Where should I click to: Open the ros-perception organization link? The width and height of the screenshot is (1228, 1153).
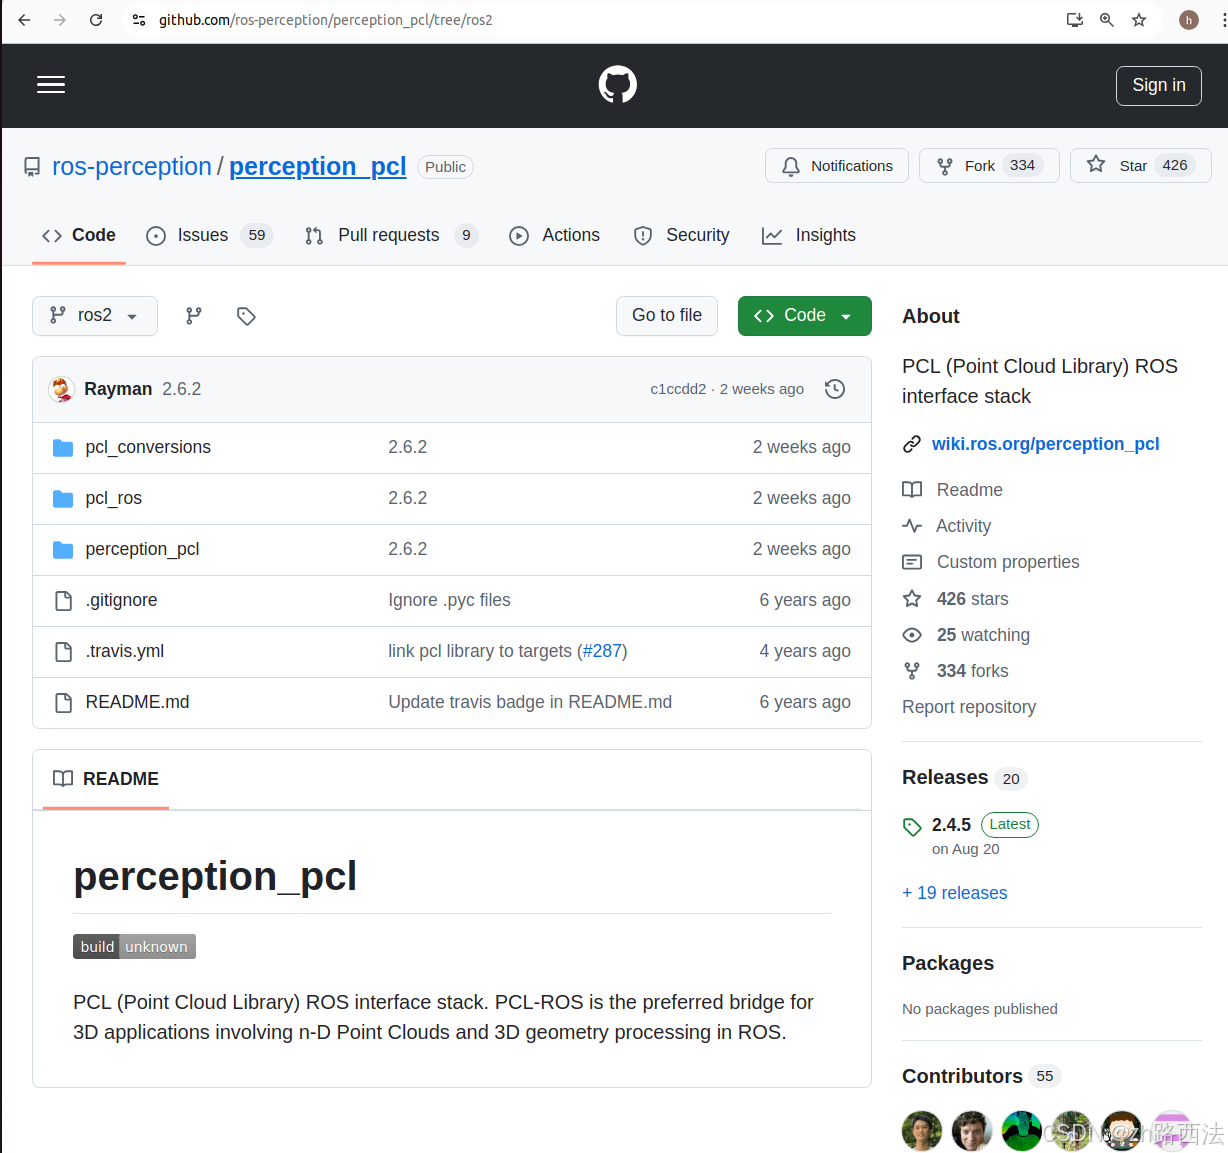click(132, 167)
